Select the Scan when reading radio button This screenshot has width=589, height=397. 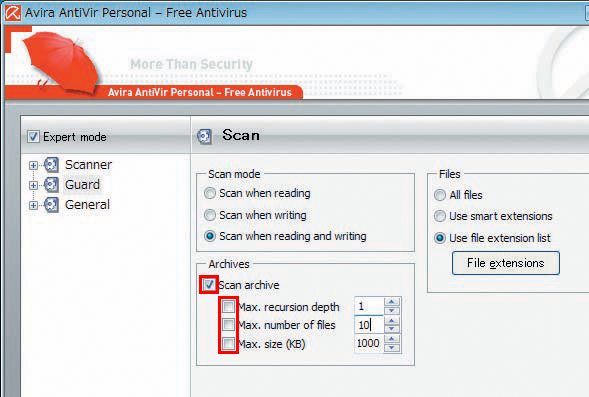pyautogui.click(x=210, y=193)
